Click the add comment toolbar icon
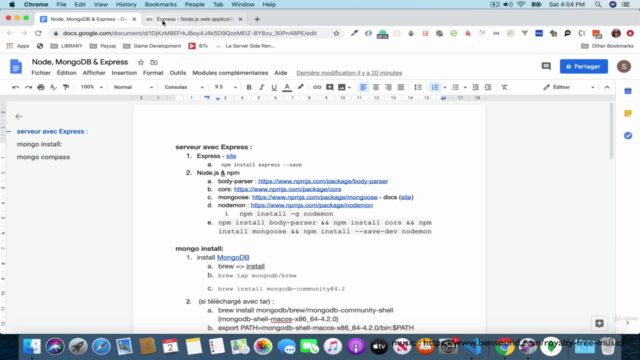 [x=329, y=87]
